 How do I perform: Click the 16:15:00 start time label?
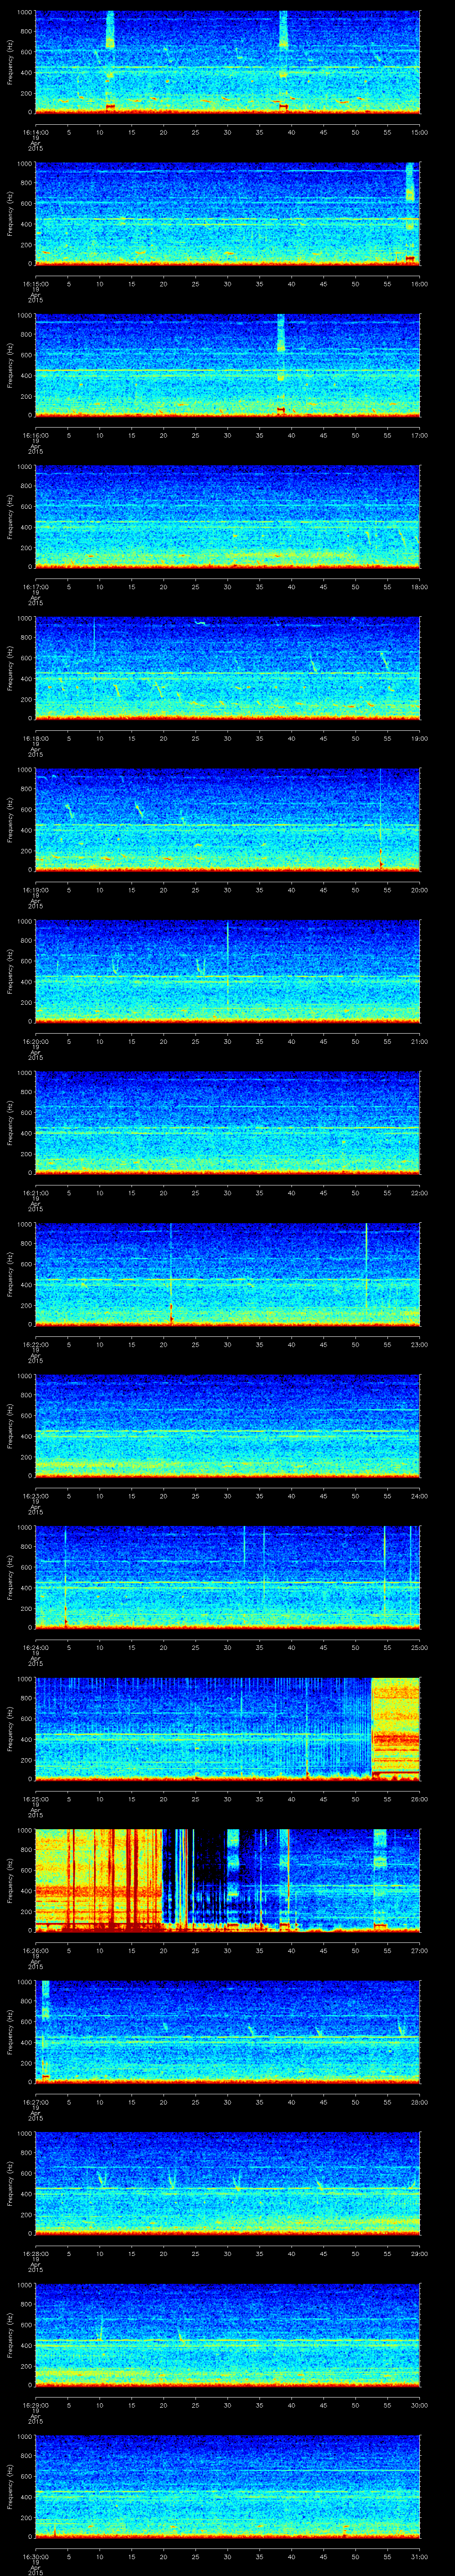tap(35, 285)
